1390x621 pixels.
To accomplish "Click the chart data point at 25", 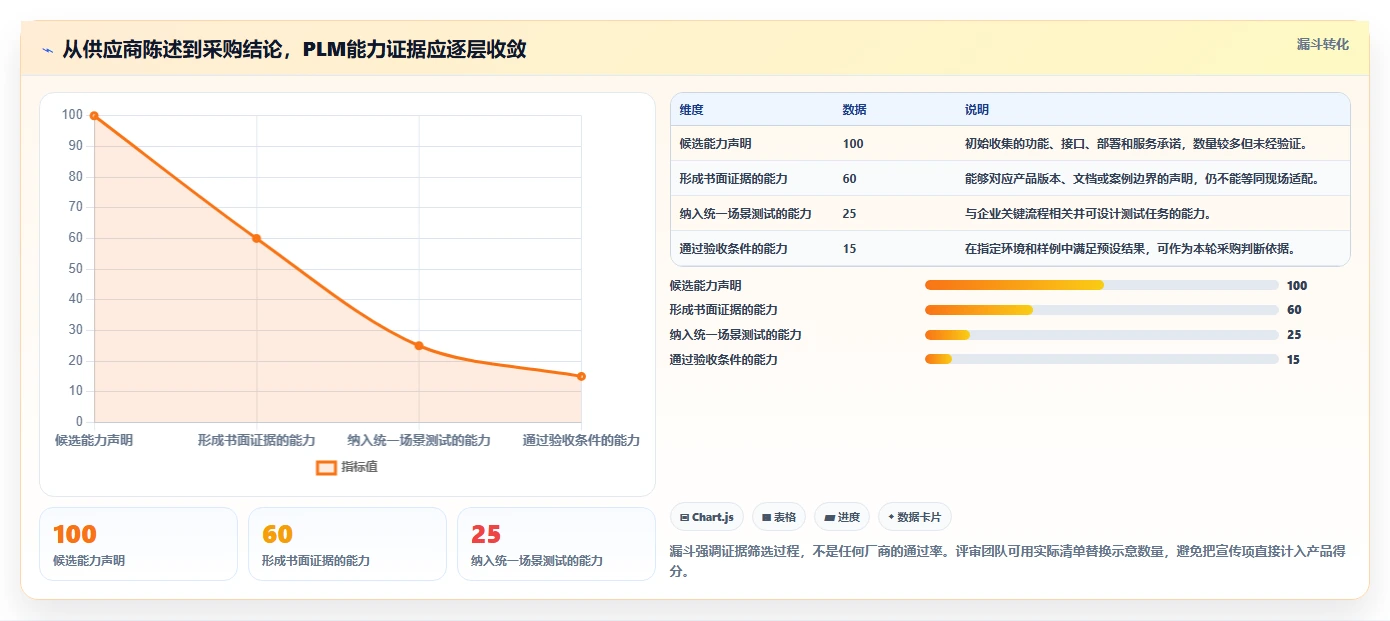I will click(x=419, y=346).
